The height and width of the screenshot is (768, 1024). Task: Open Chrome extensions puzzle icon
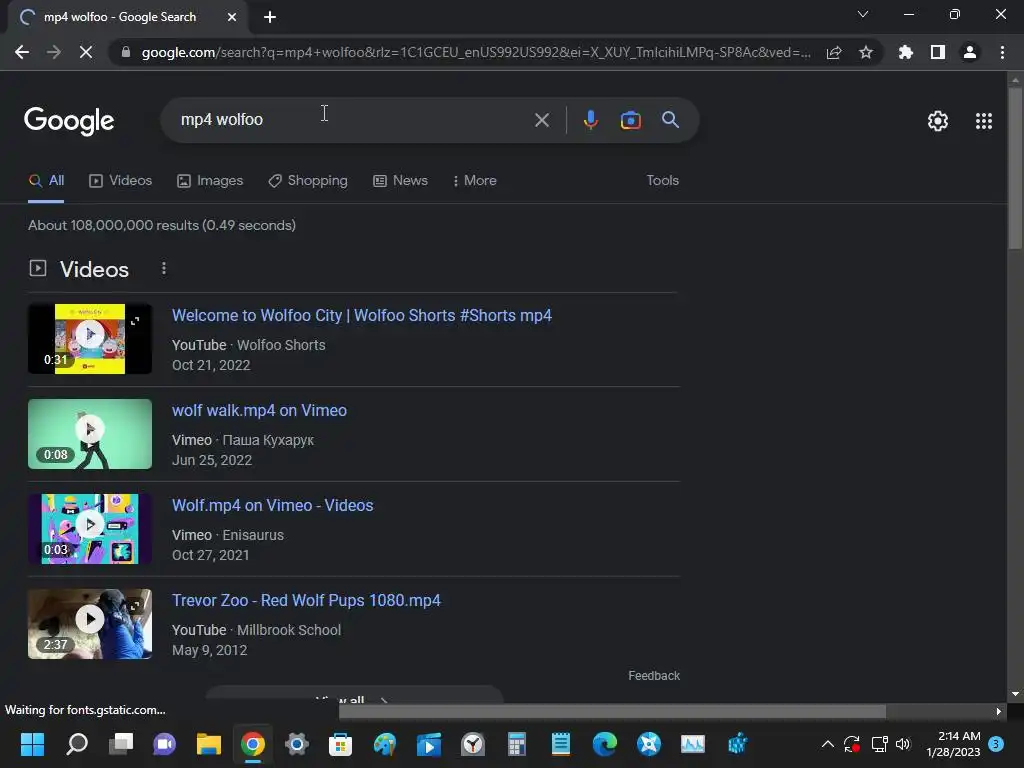pos(906,52)
